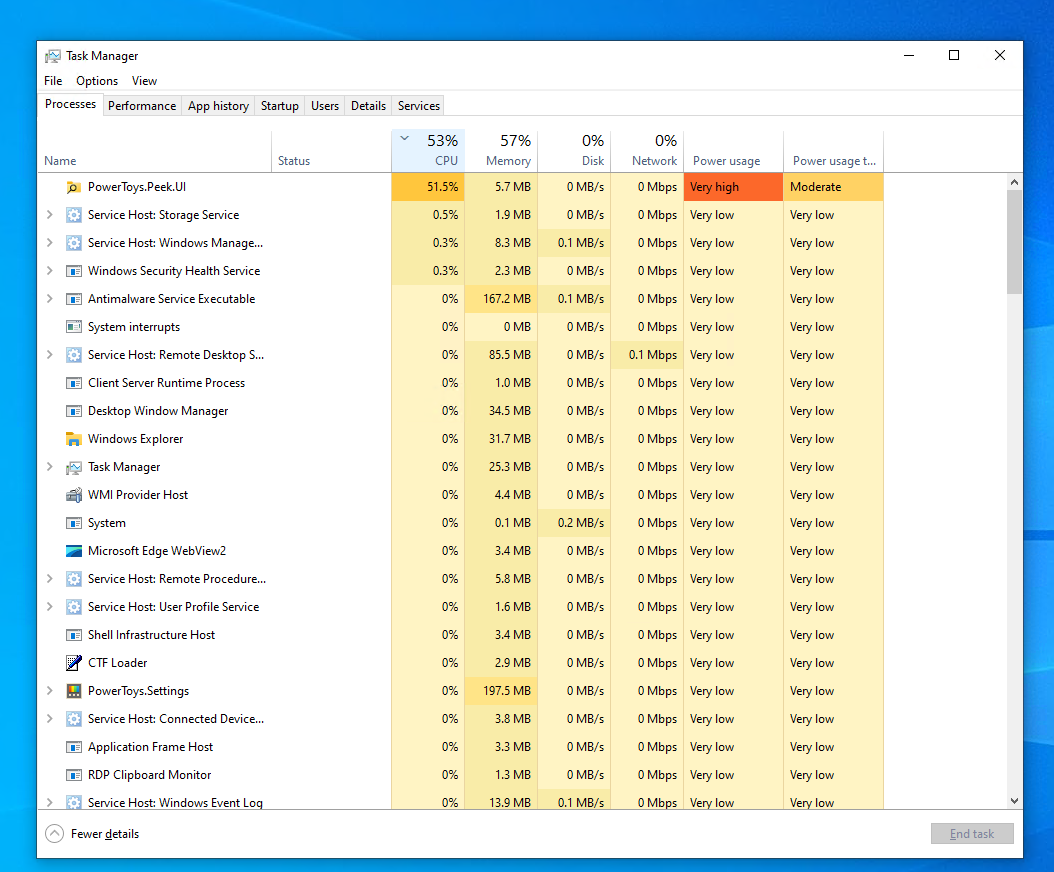The height and width of the screenshot is (872, 1054).
Task: Expand the Service Host: Remote Desktop entry
Action: point(47,354)
